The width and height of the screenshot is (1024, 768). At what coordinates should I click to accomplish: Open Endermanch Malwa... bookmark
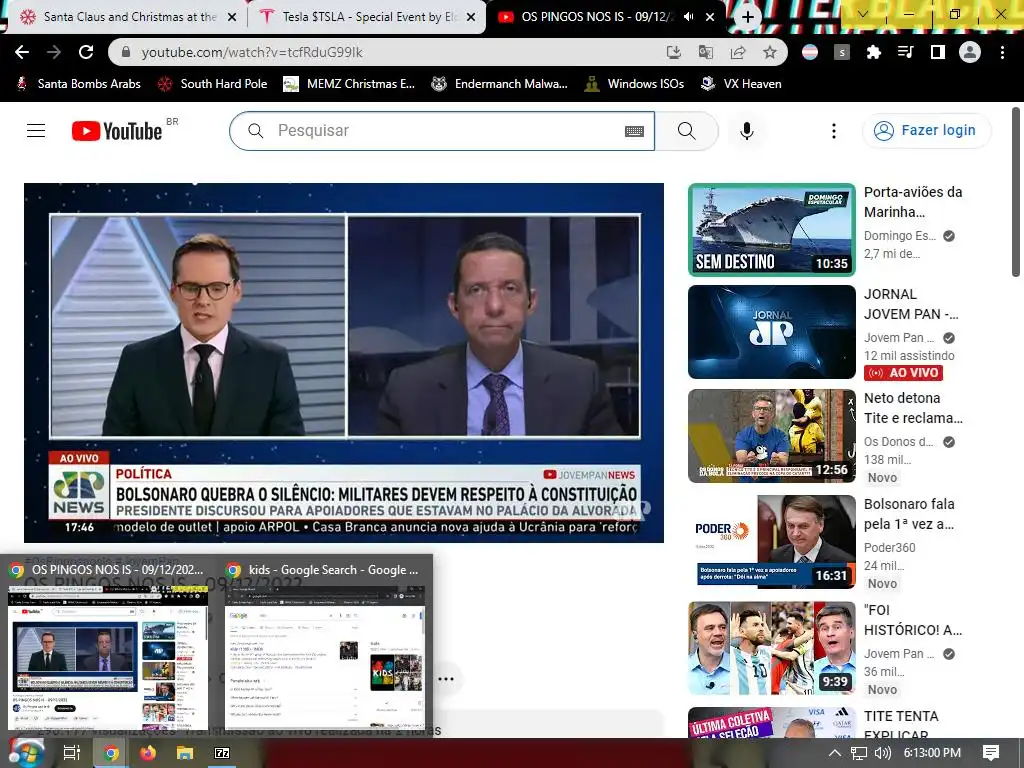[500, 84]
